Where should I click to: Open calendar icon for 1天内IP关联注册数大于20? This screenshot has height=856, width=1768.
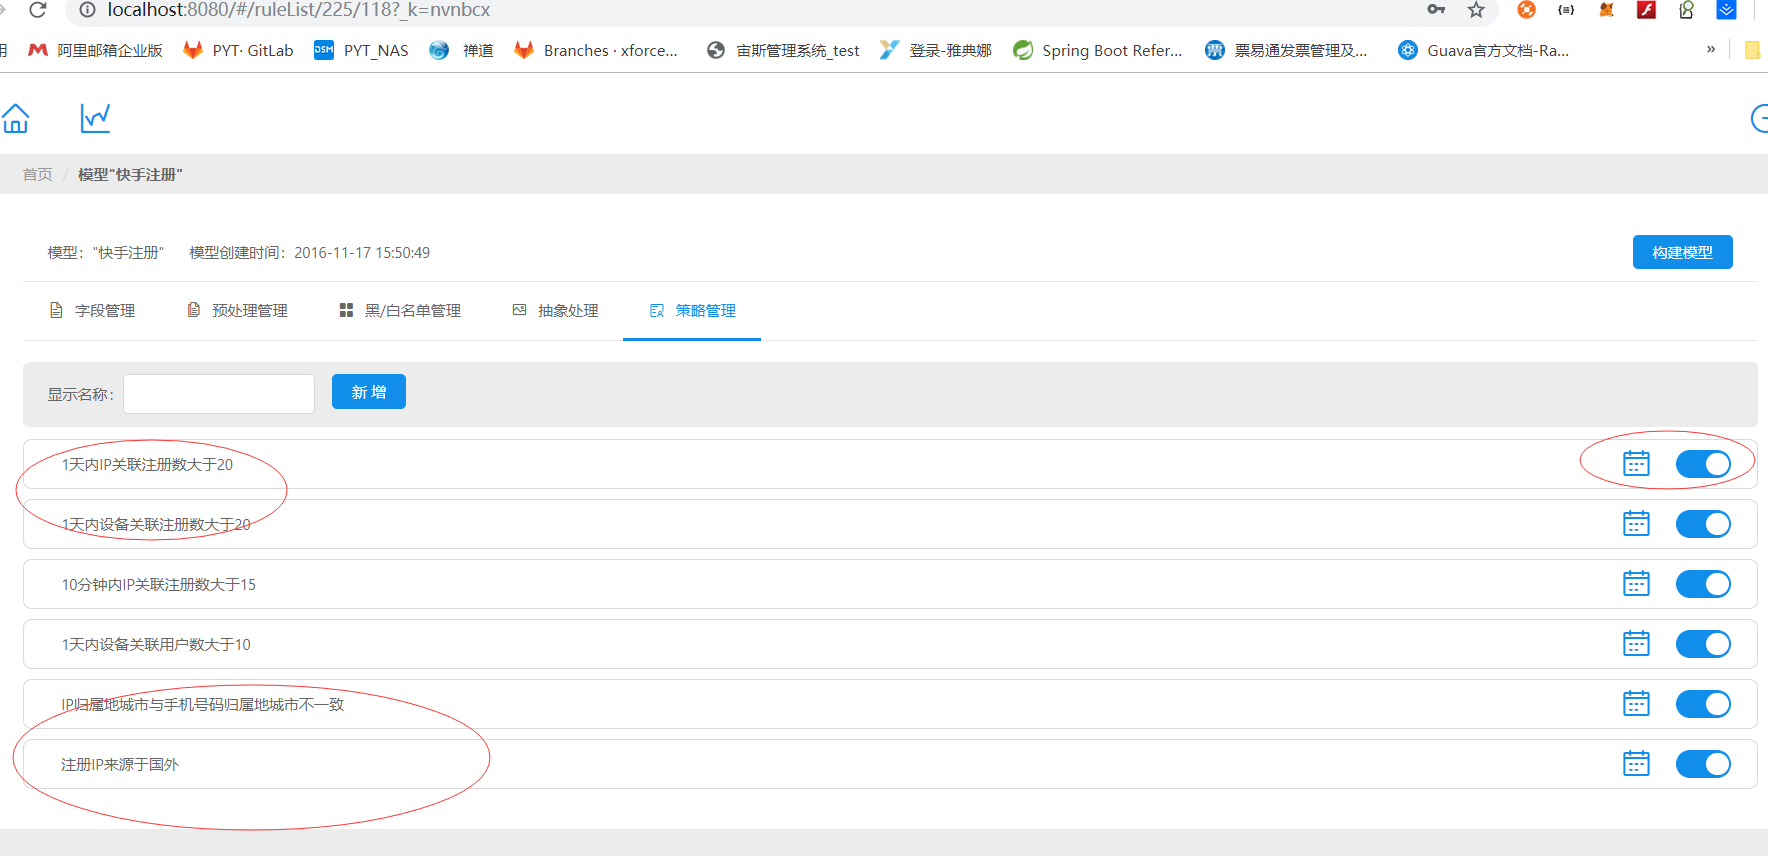pyautogui.click(x=1636, y=464)
